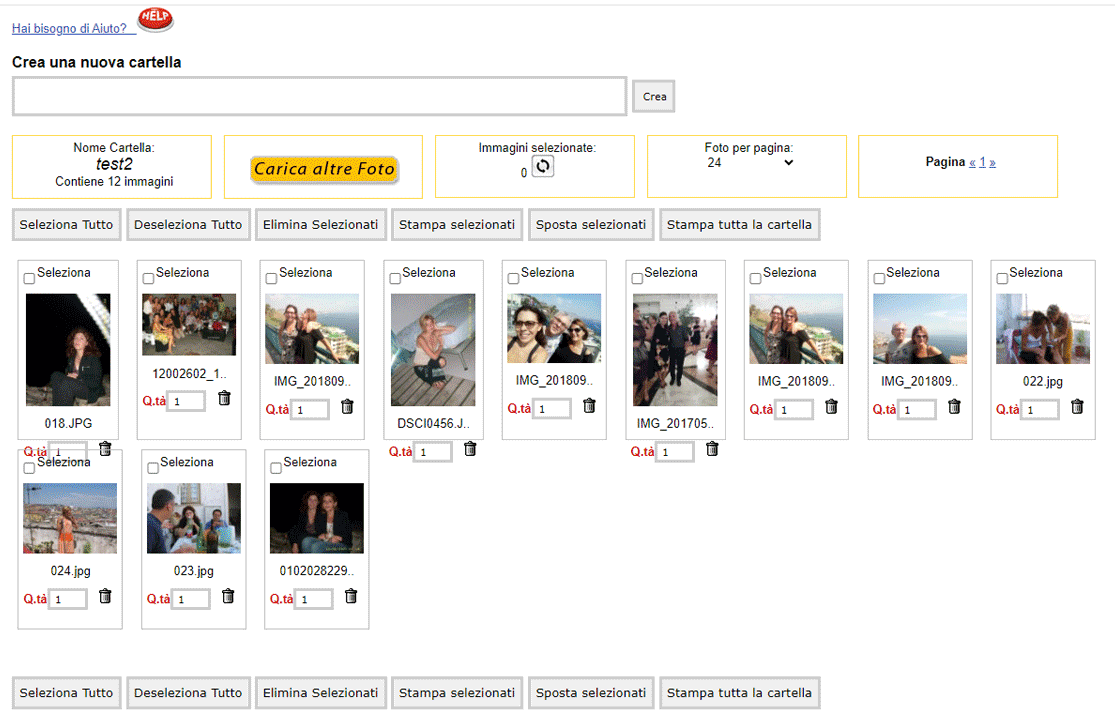
Task: Open the 12002602_1.. group photo thumbnail
Action: coord(189,325)
